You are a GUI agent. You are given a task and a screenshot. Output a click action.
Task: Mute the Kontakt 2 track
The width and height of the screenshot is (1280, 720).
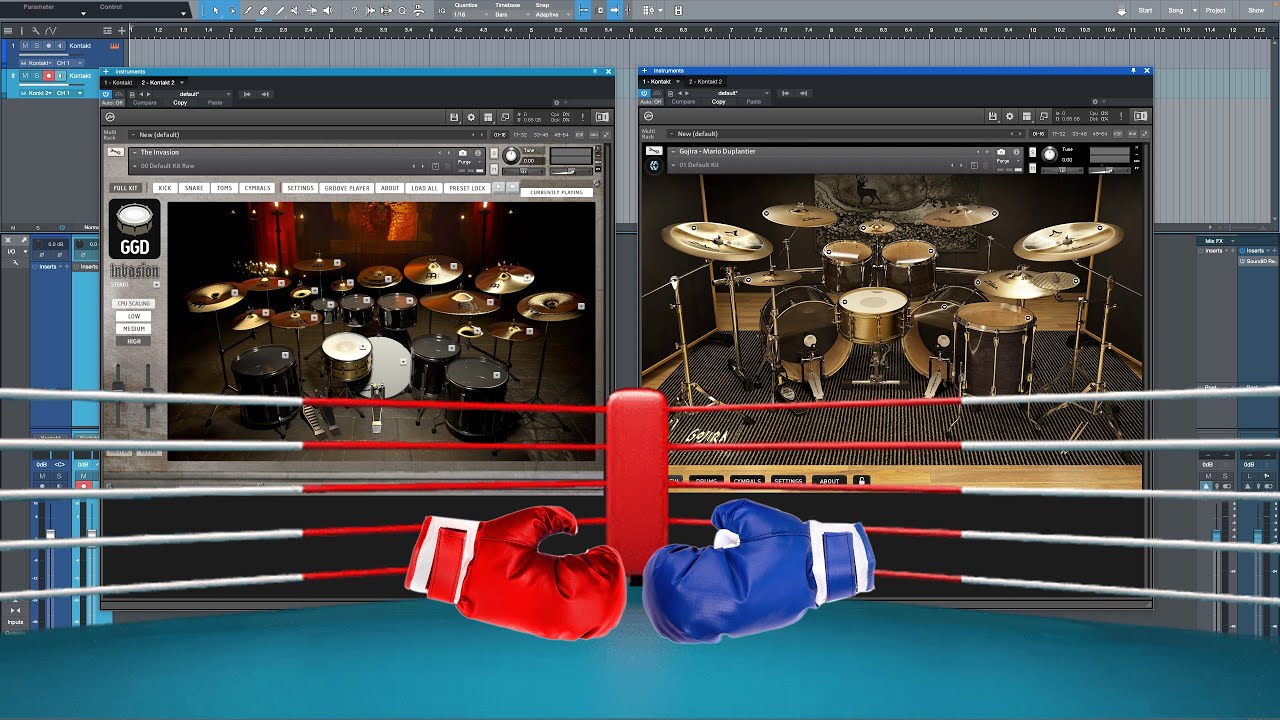click(27, 76)
